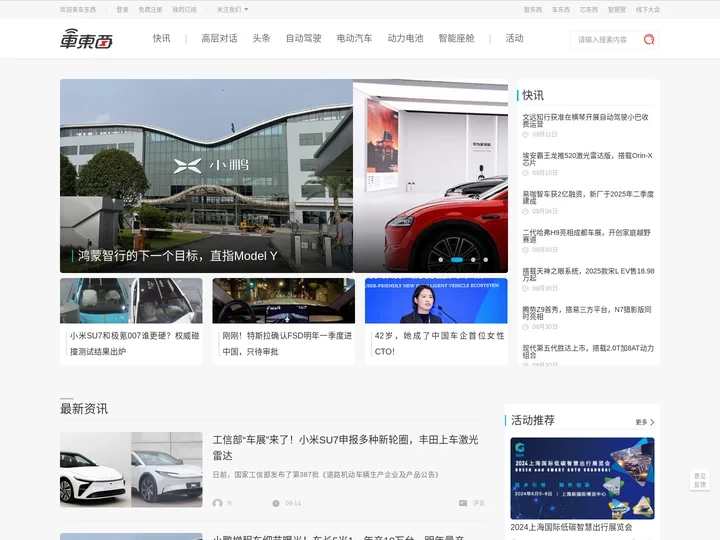Click the 快讯 sidebar heading
The image size is (720, 540).
tap(533, 96)
